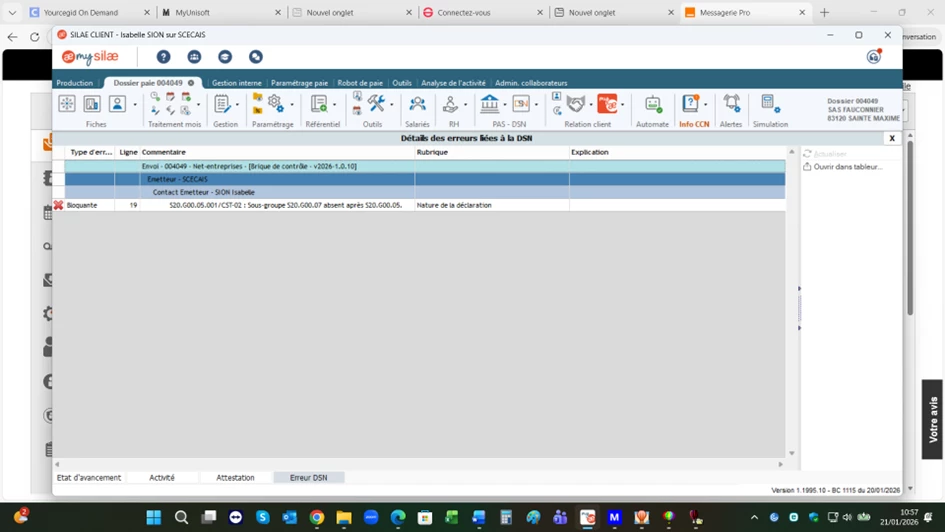Open the employee person fiche icon

pyautogui.click(x=117, y=104)
